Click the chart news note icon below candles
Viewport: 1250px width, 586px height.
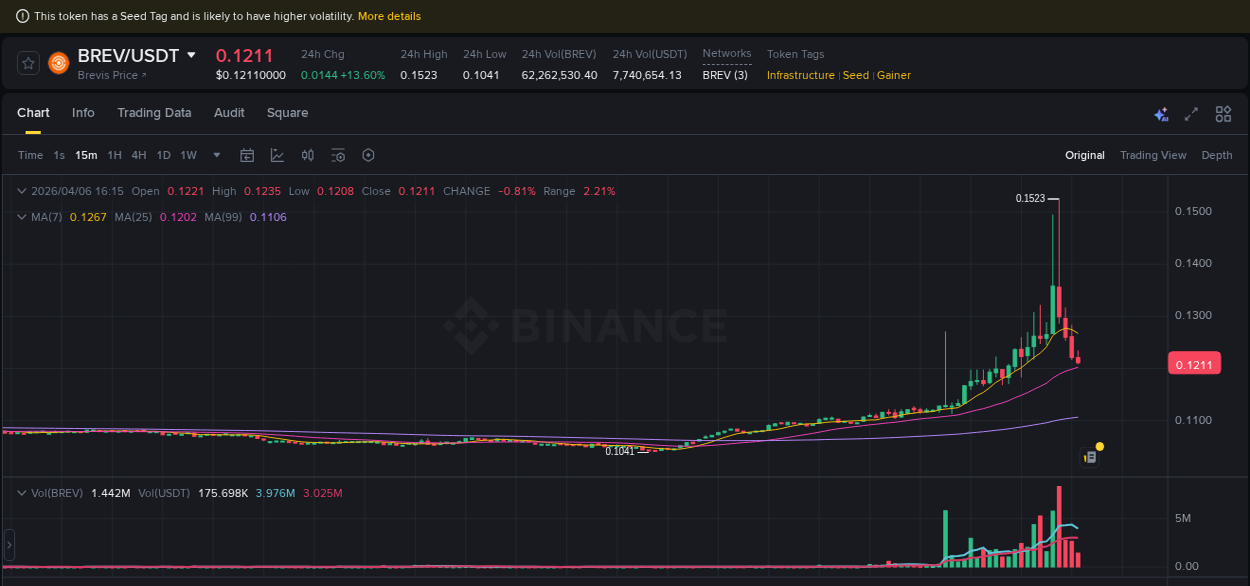pos(1090,456)
